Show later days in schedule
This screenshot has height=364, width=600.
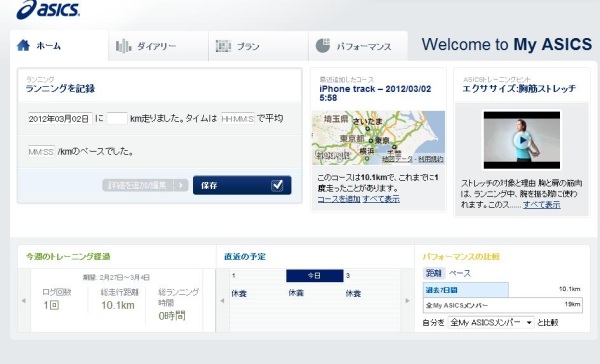click(x=407, y=300)
